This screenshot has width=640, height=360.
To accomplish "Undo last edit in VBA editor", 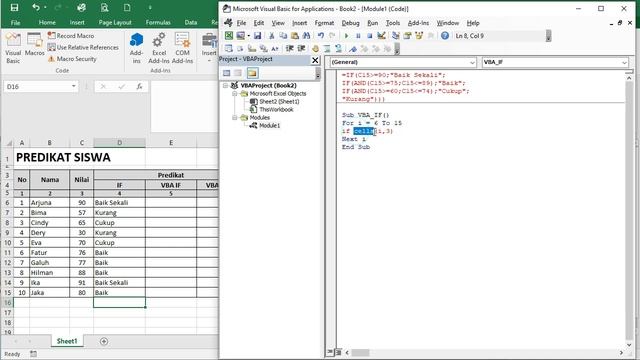I will [x=321, y=36].
